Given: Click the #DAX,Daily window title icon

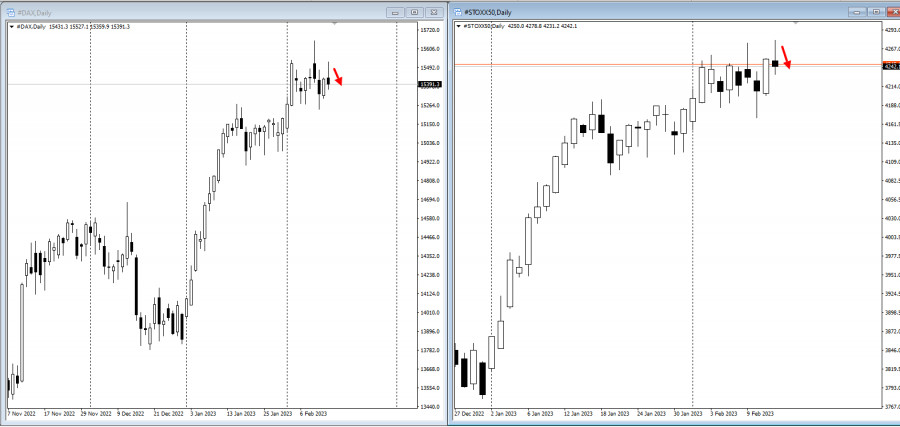Looking at the screenshot, I should click(10, 13).
